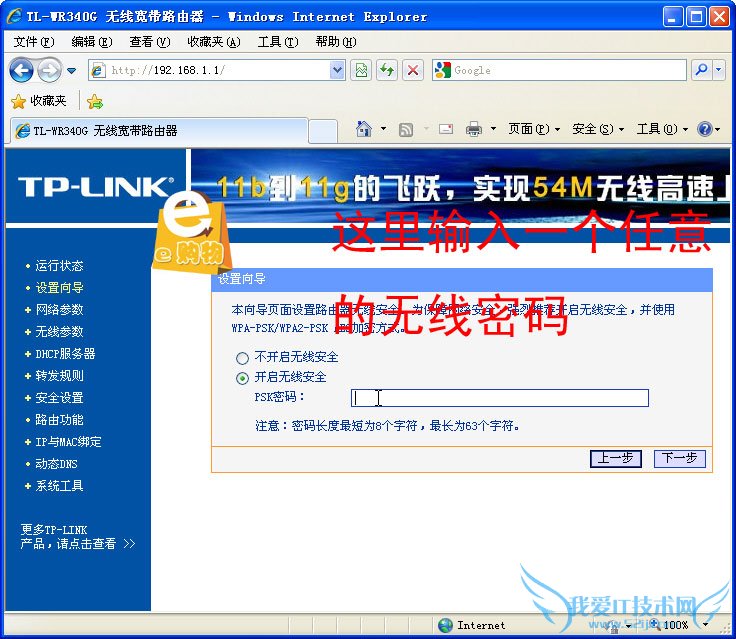Expand IP与MAC绑定 sidebar section

pyautogui.click(x=69, y=442)
